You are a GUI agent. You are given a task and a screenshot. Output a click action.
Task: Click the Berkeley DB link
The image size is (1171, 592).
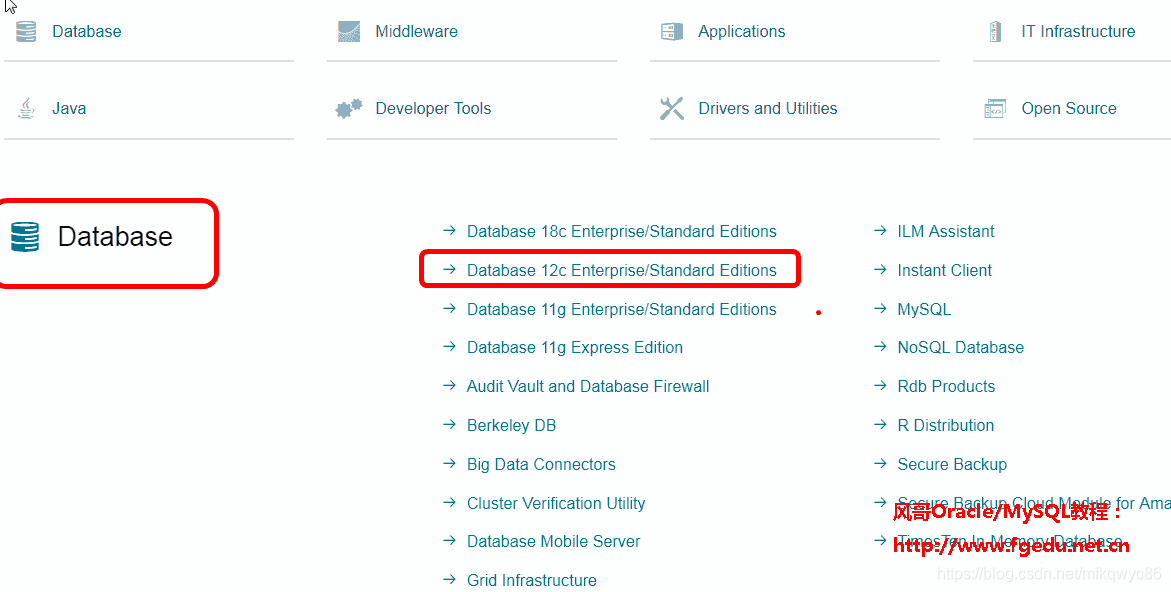[511, 425]
